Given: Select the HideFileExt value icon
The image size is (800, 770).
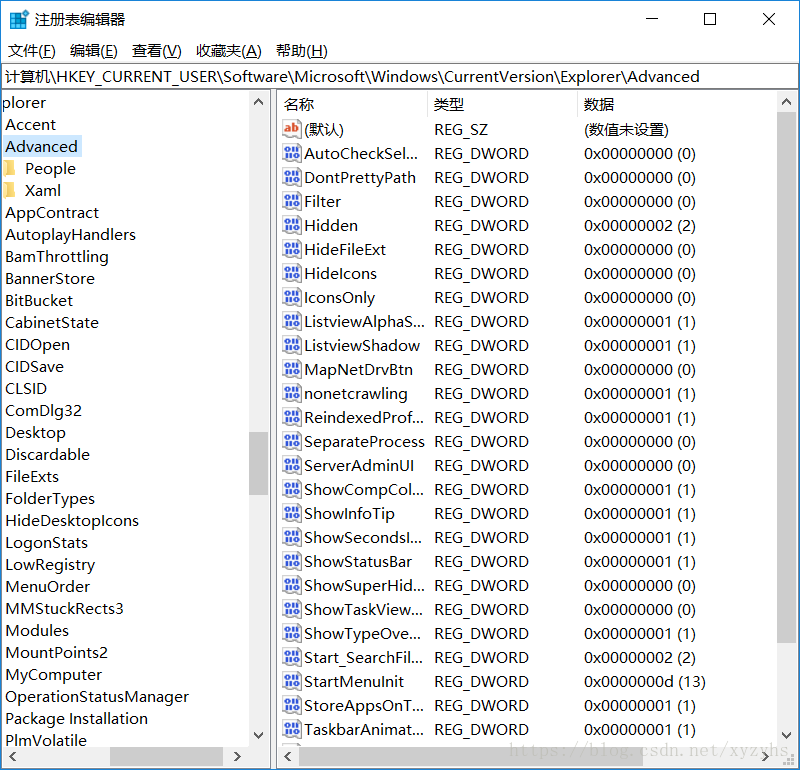Looking at the screenshot, I should coord(291,249).
